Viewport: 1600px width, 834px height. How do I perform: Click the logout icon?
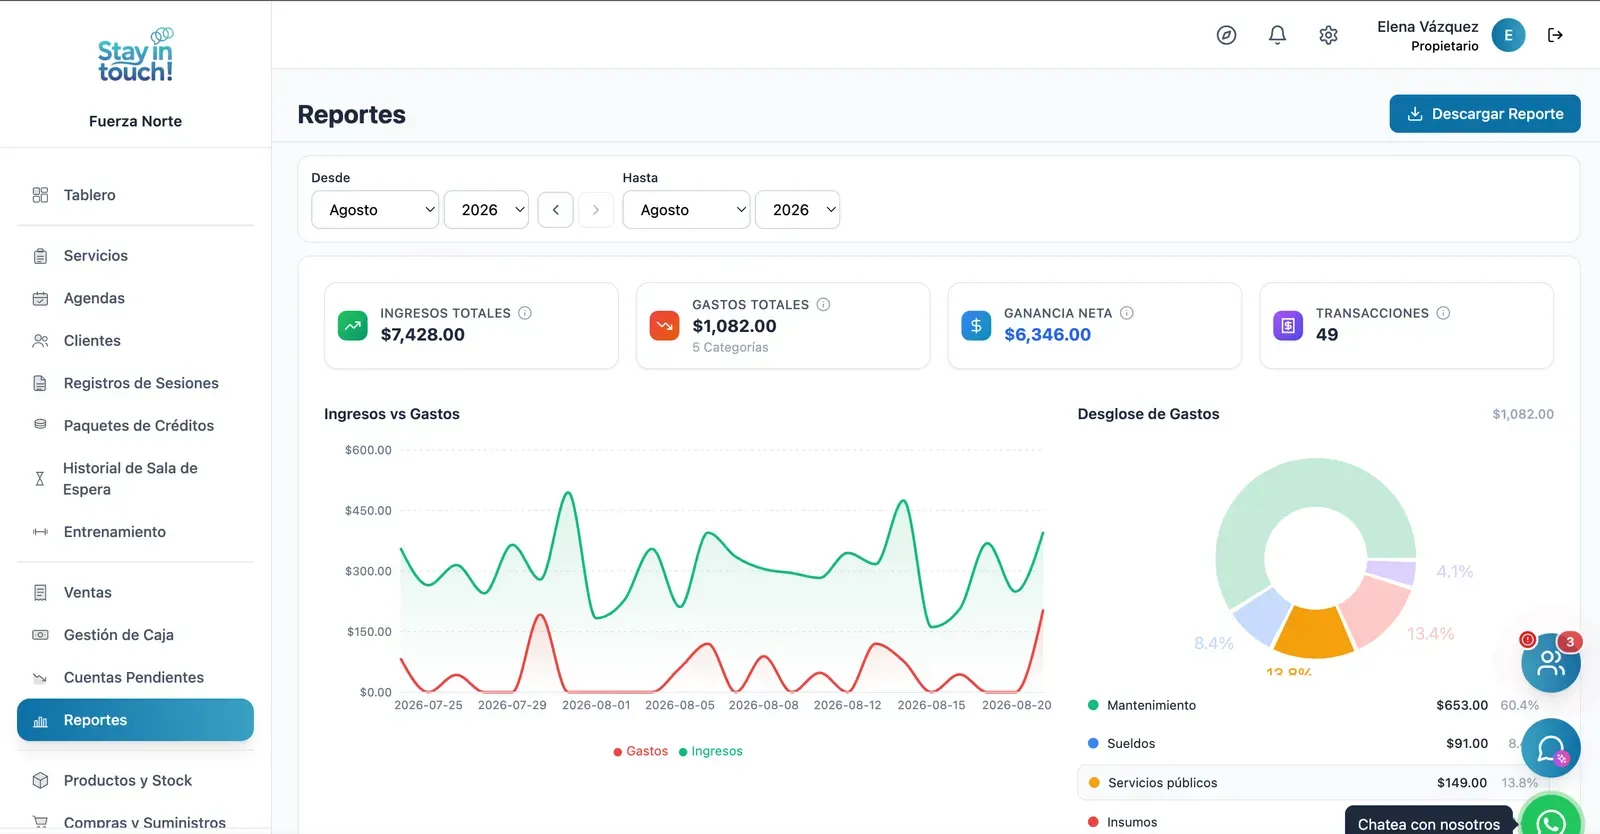tap(1555, 35)
